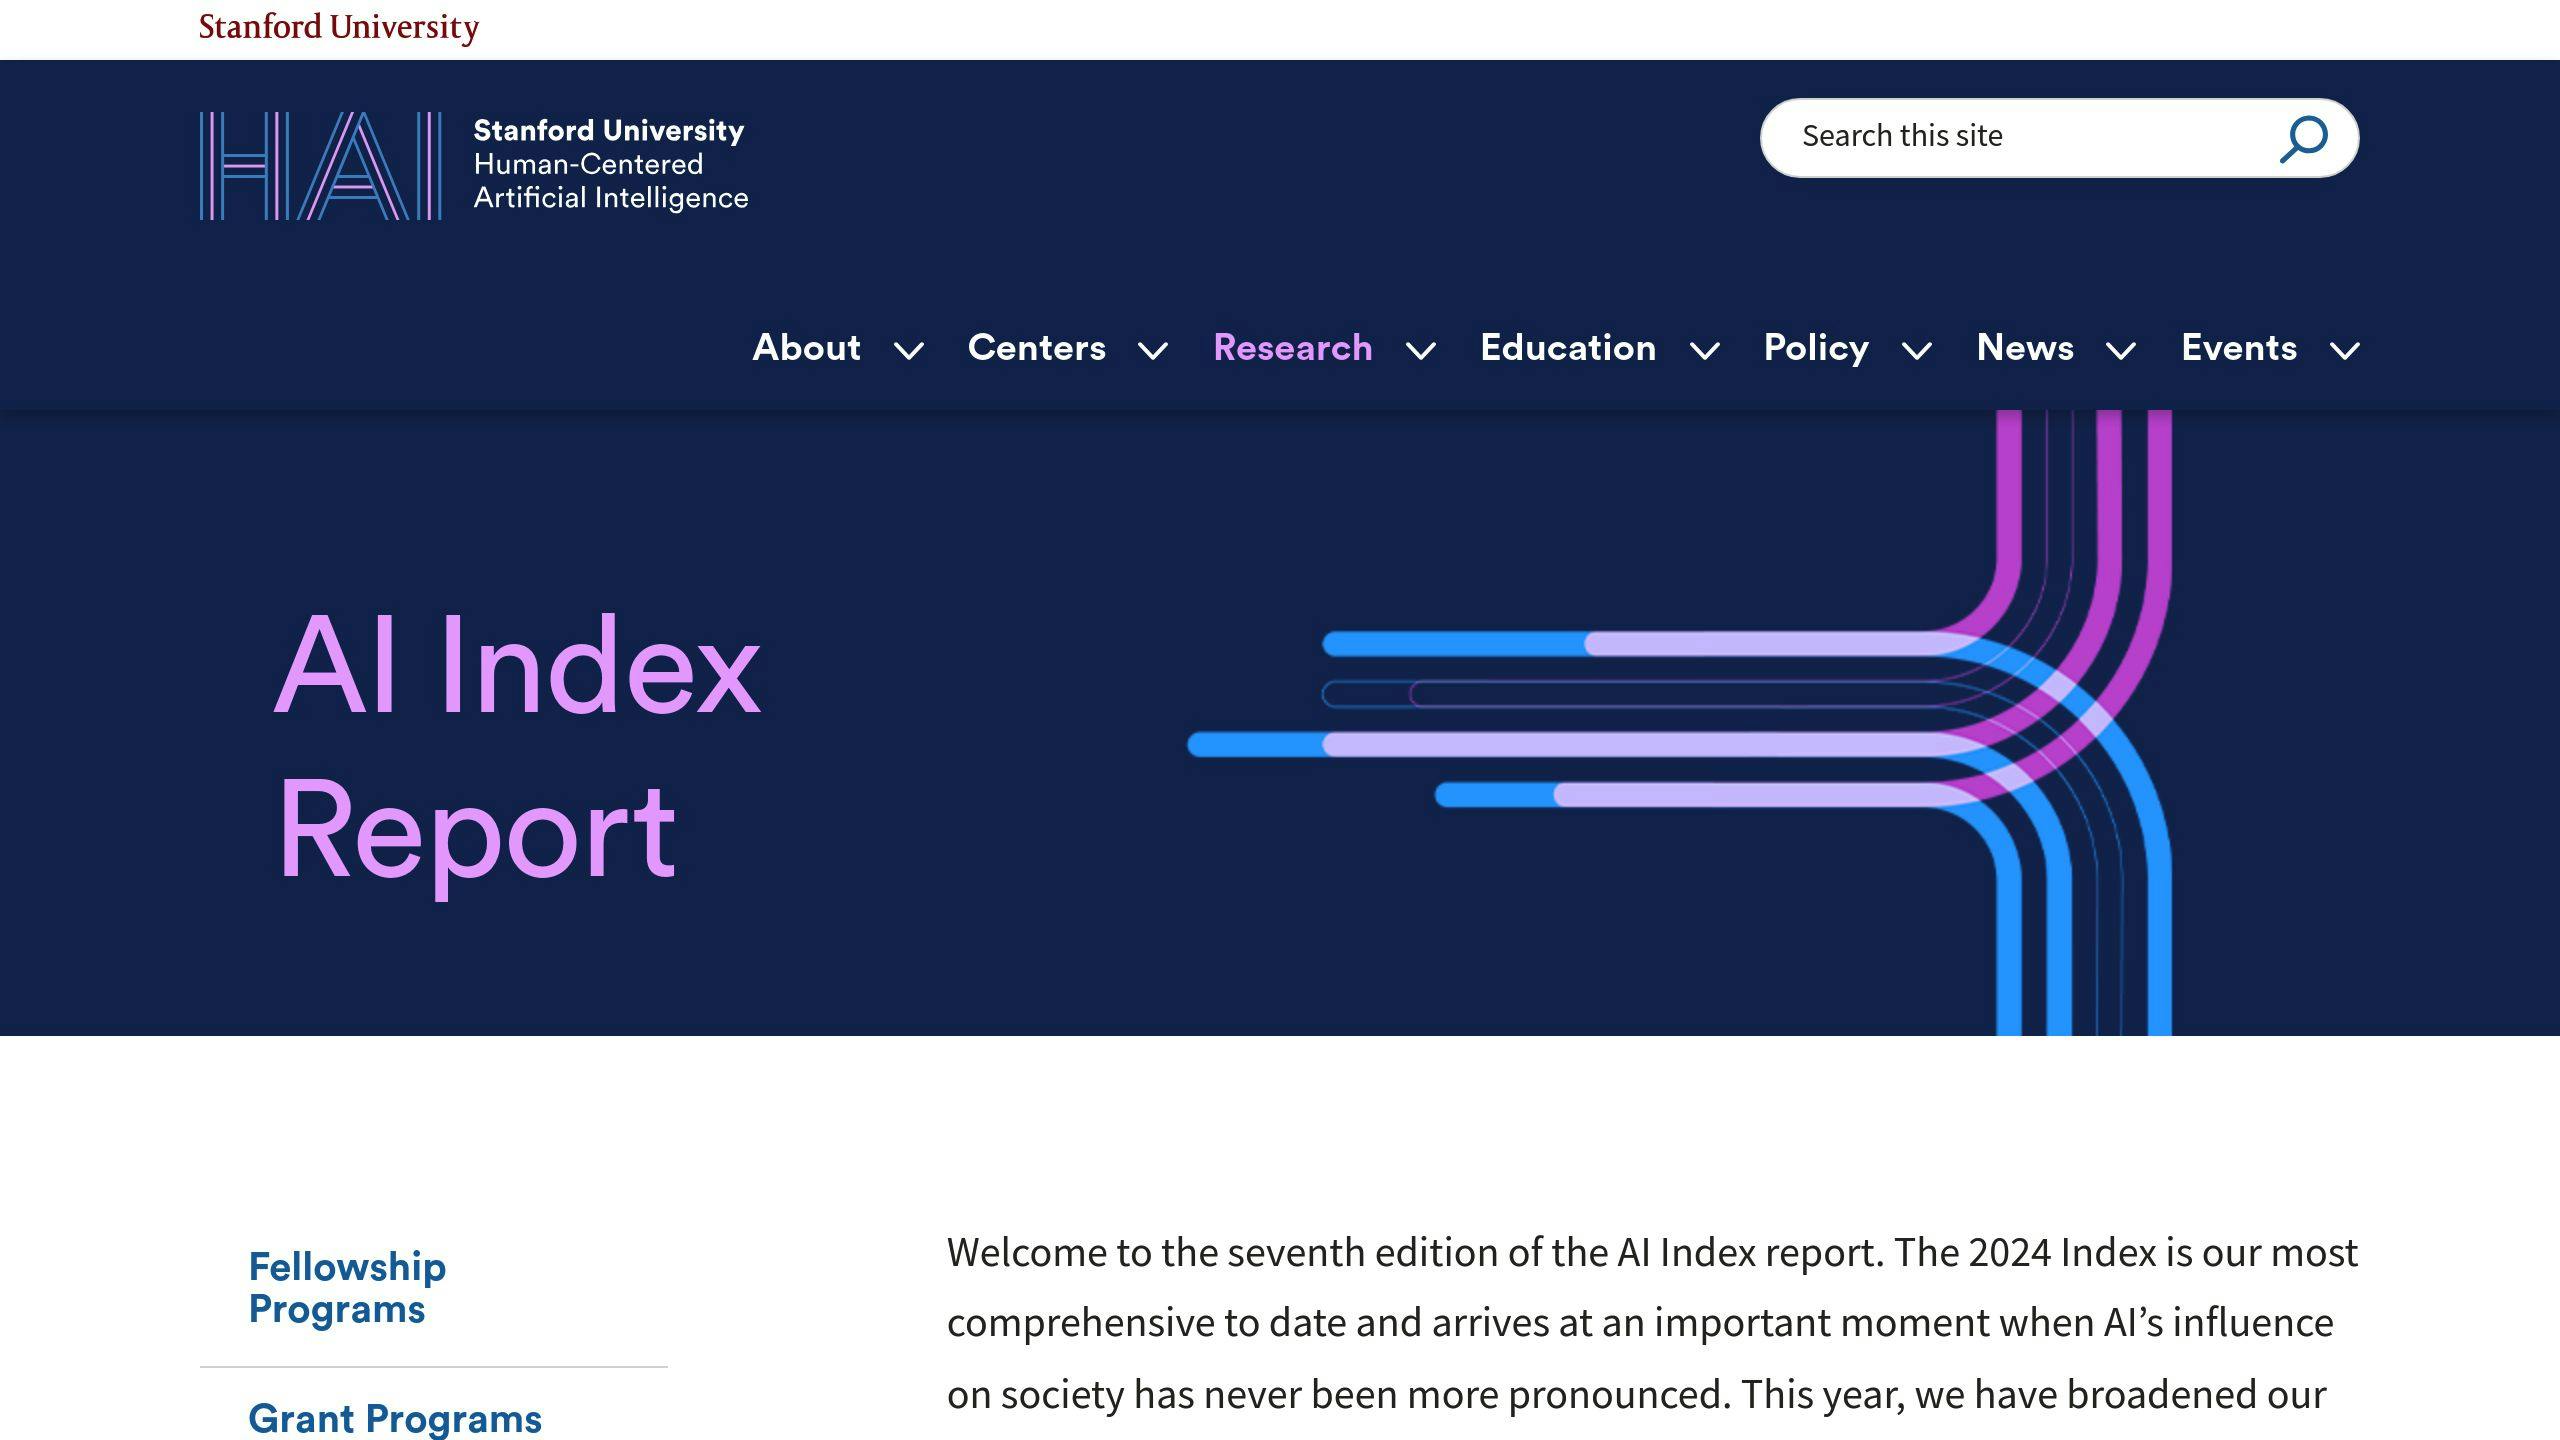Expand the Research navigation dropdown
Screen dimensions: 2560x1440
[1421, 348]
